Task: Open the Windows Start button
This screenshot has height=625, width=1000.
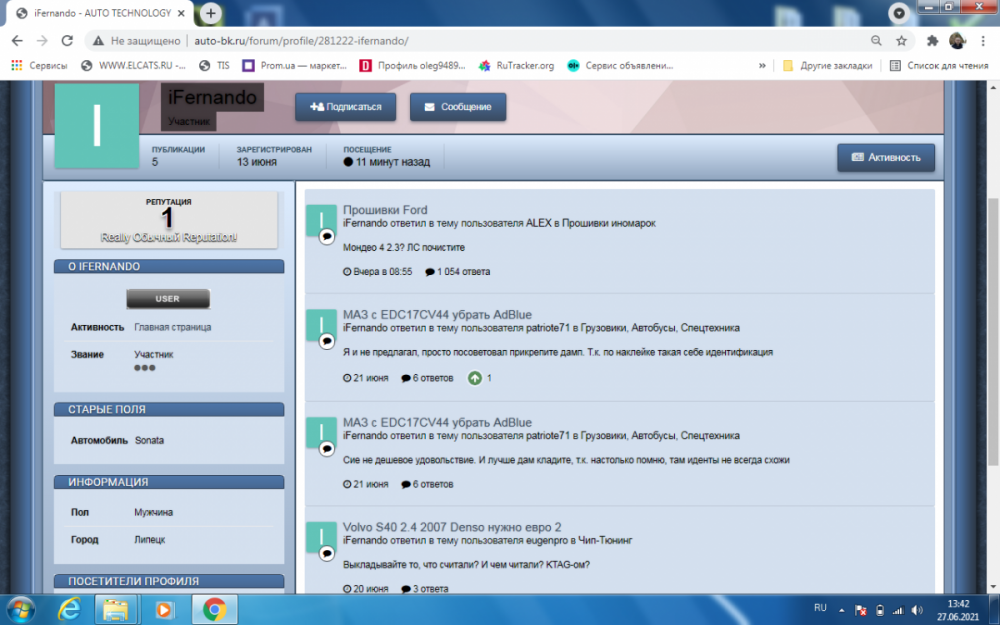Action: coord(20,609)
